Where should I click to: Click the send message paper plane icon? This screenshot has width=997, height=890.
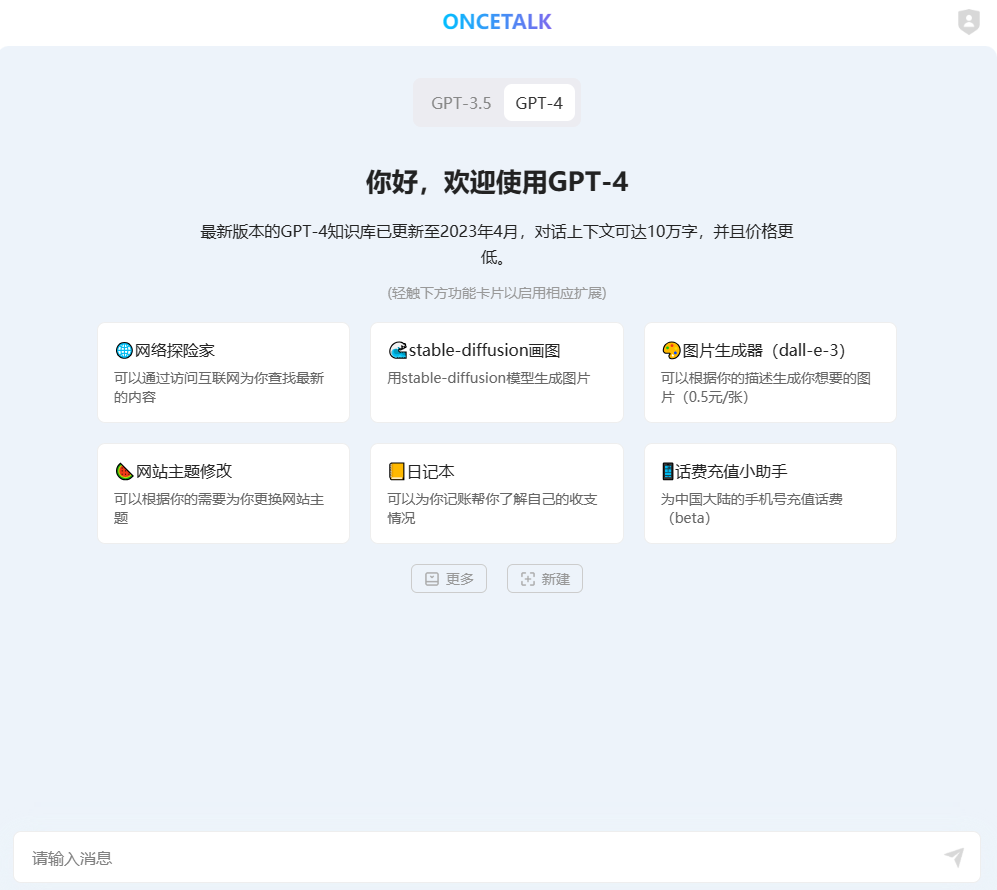tap(954, 857)
